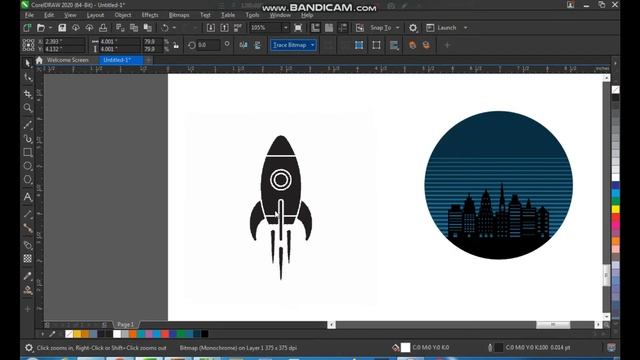640x360 pixels.
Task: Open the File menu
Action: 29,15
